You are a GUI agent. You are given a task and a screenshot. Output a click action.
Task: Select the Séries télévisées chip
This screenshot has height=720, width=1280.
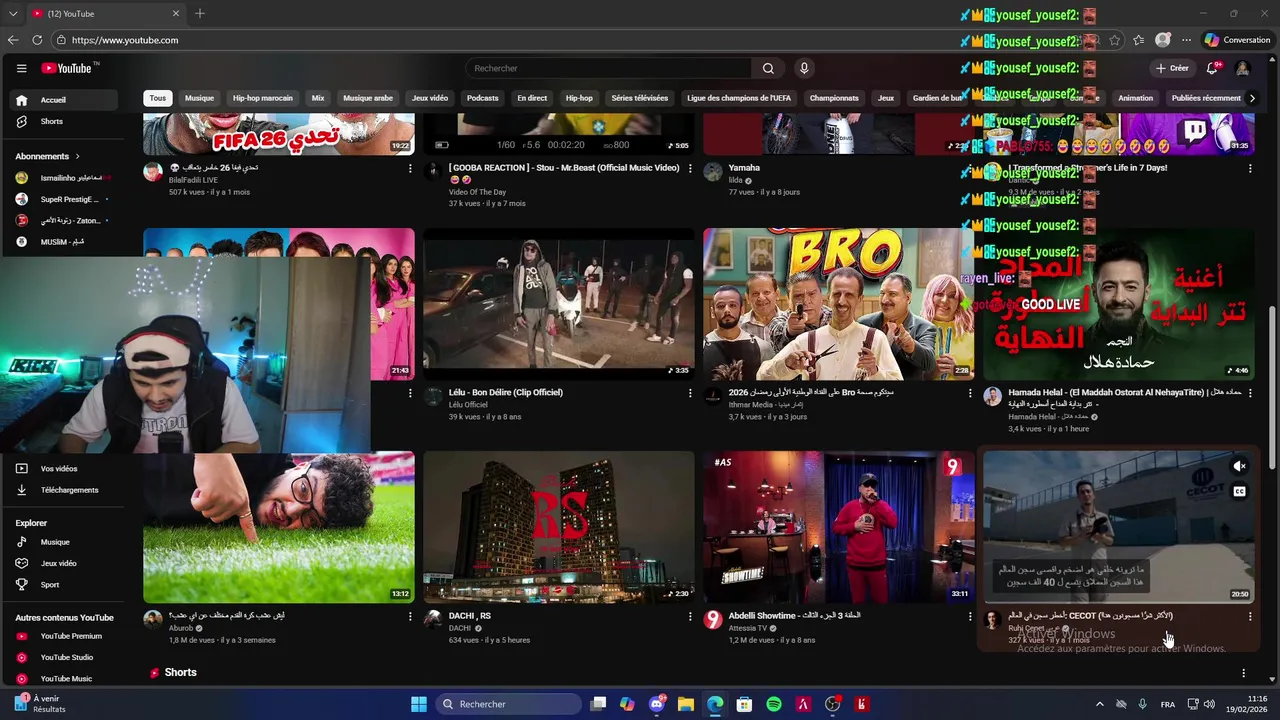tap(639, 98)
